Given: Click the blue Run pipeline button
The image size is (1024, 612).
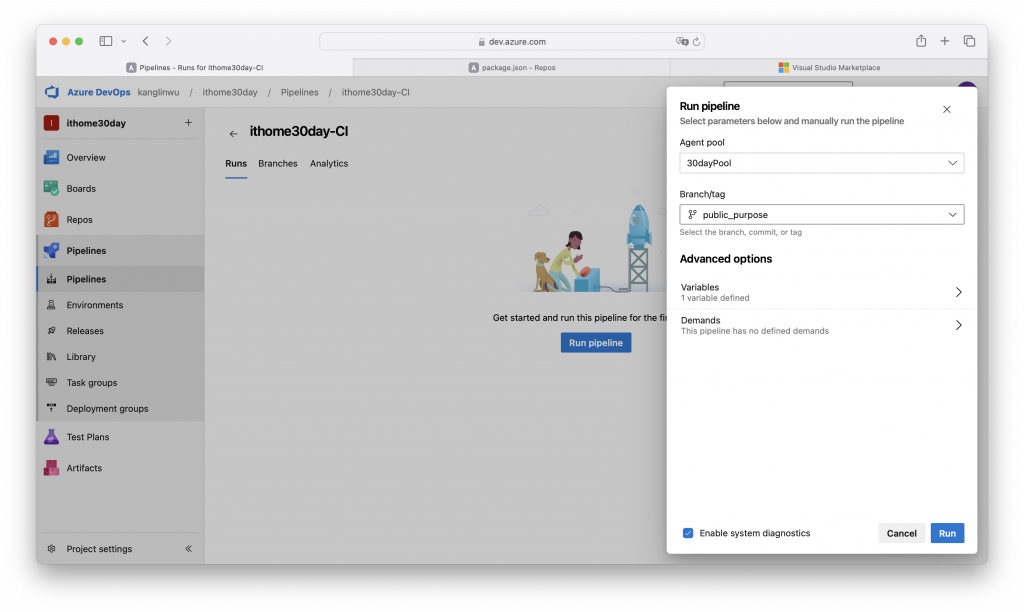Looking at the screenshot, I should [x=596, y=342].
